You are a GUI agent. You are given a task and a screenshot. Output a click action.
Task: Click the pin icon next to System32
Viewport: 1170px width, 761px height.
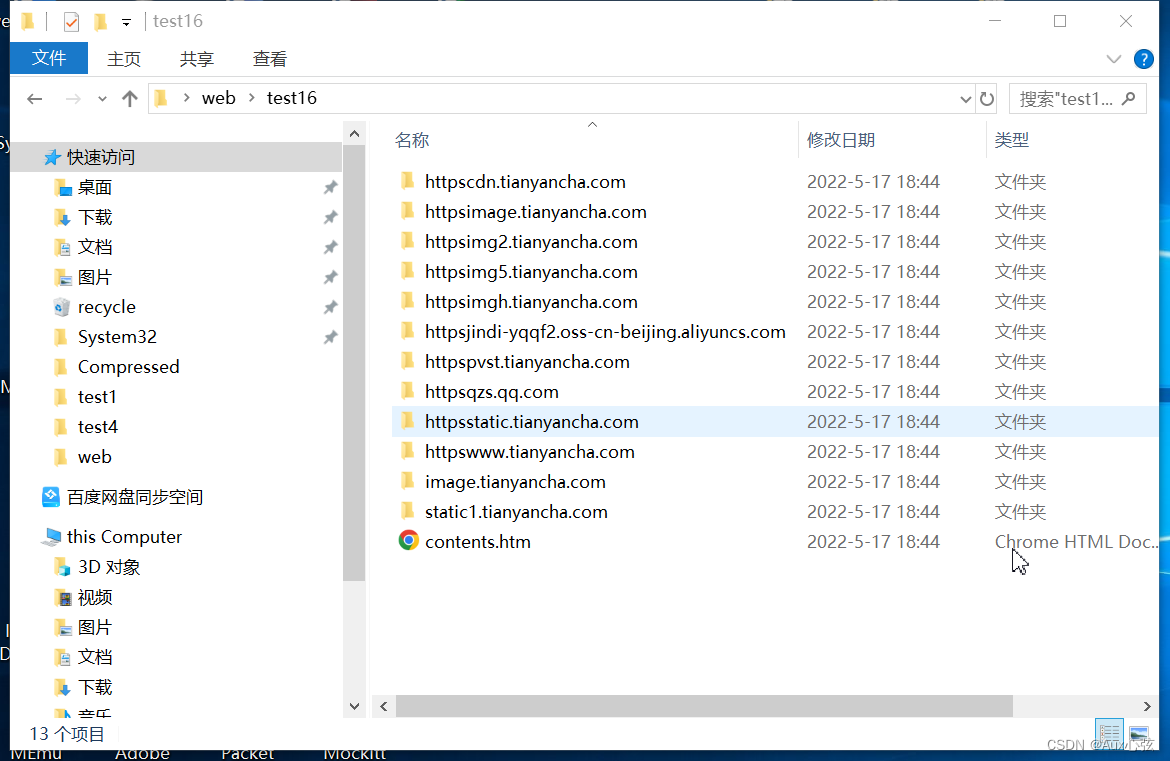pos(330,337)
